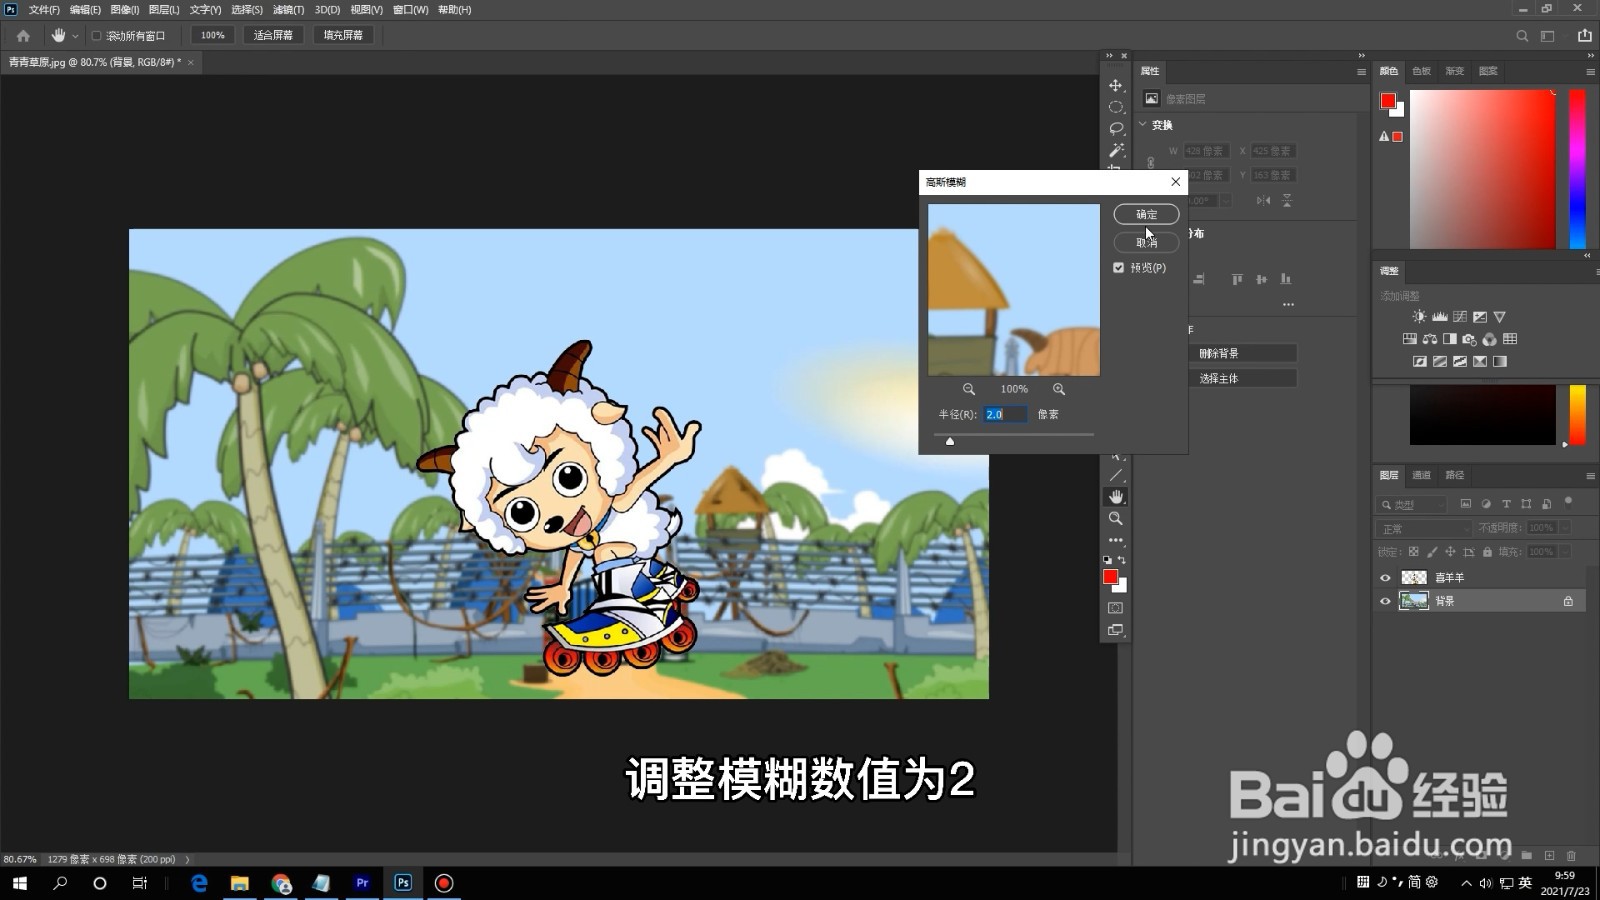Image resolution: width=1600 pixels, height=900 pixels.
Task: Click the Share icon at top right
Action: click(x=1585, y=35)
